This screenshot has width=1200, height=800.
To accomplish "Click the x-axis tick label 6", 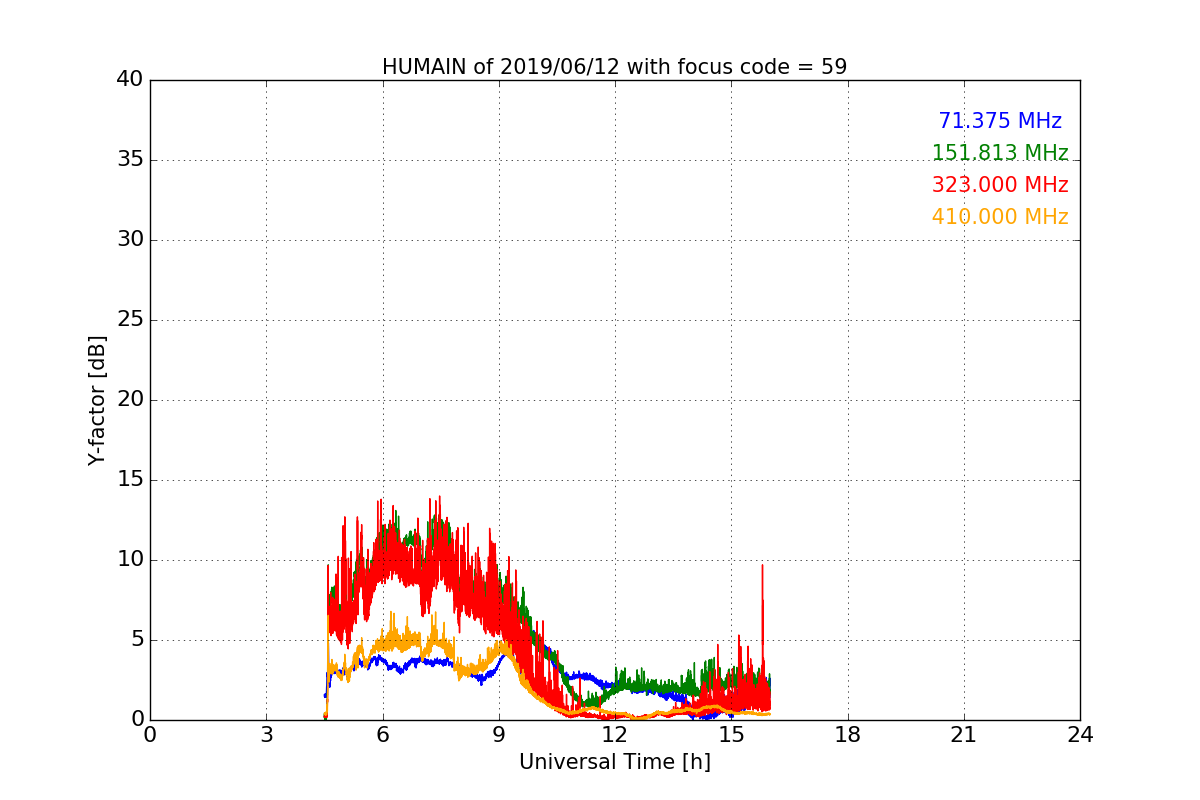I will [382, 735].
